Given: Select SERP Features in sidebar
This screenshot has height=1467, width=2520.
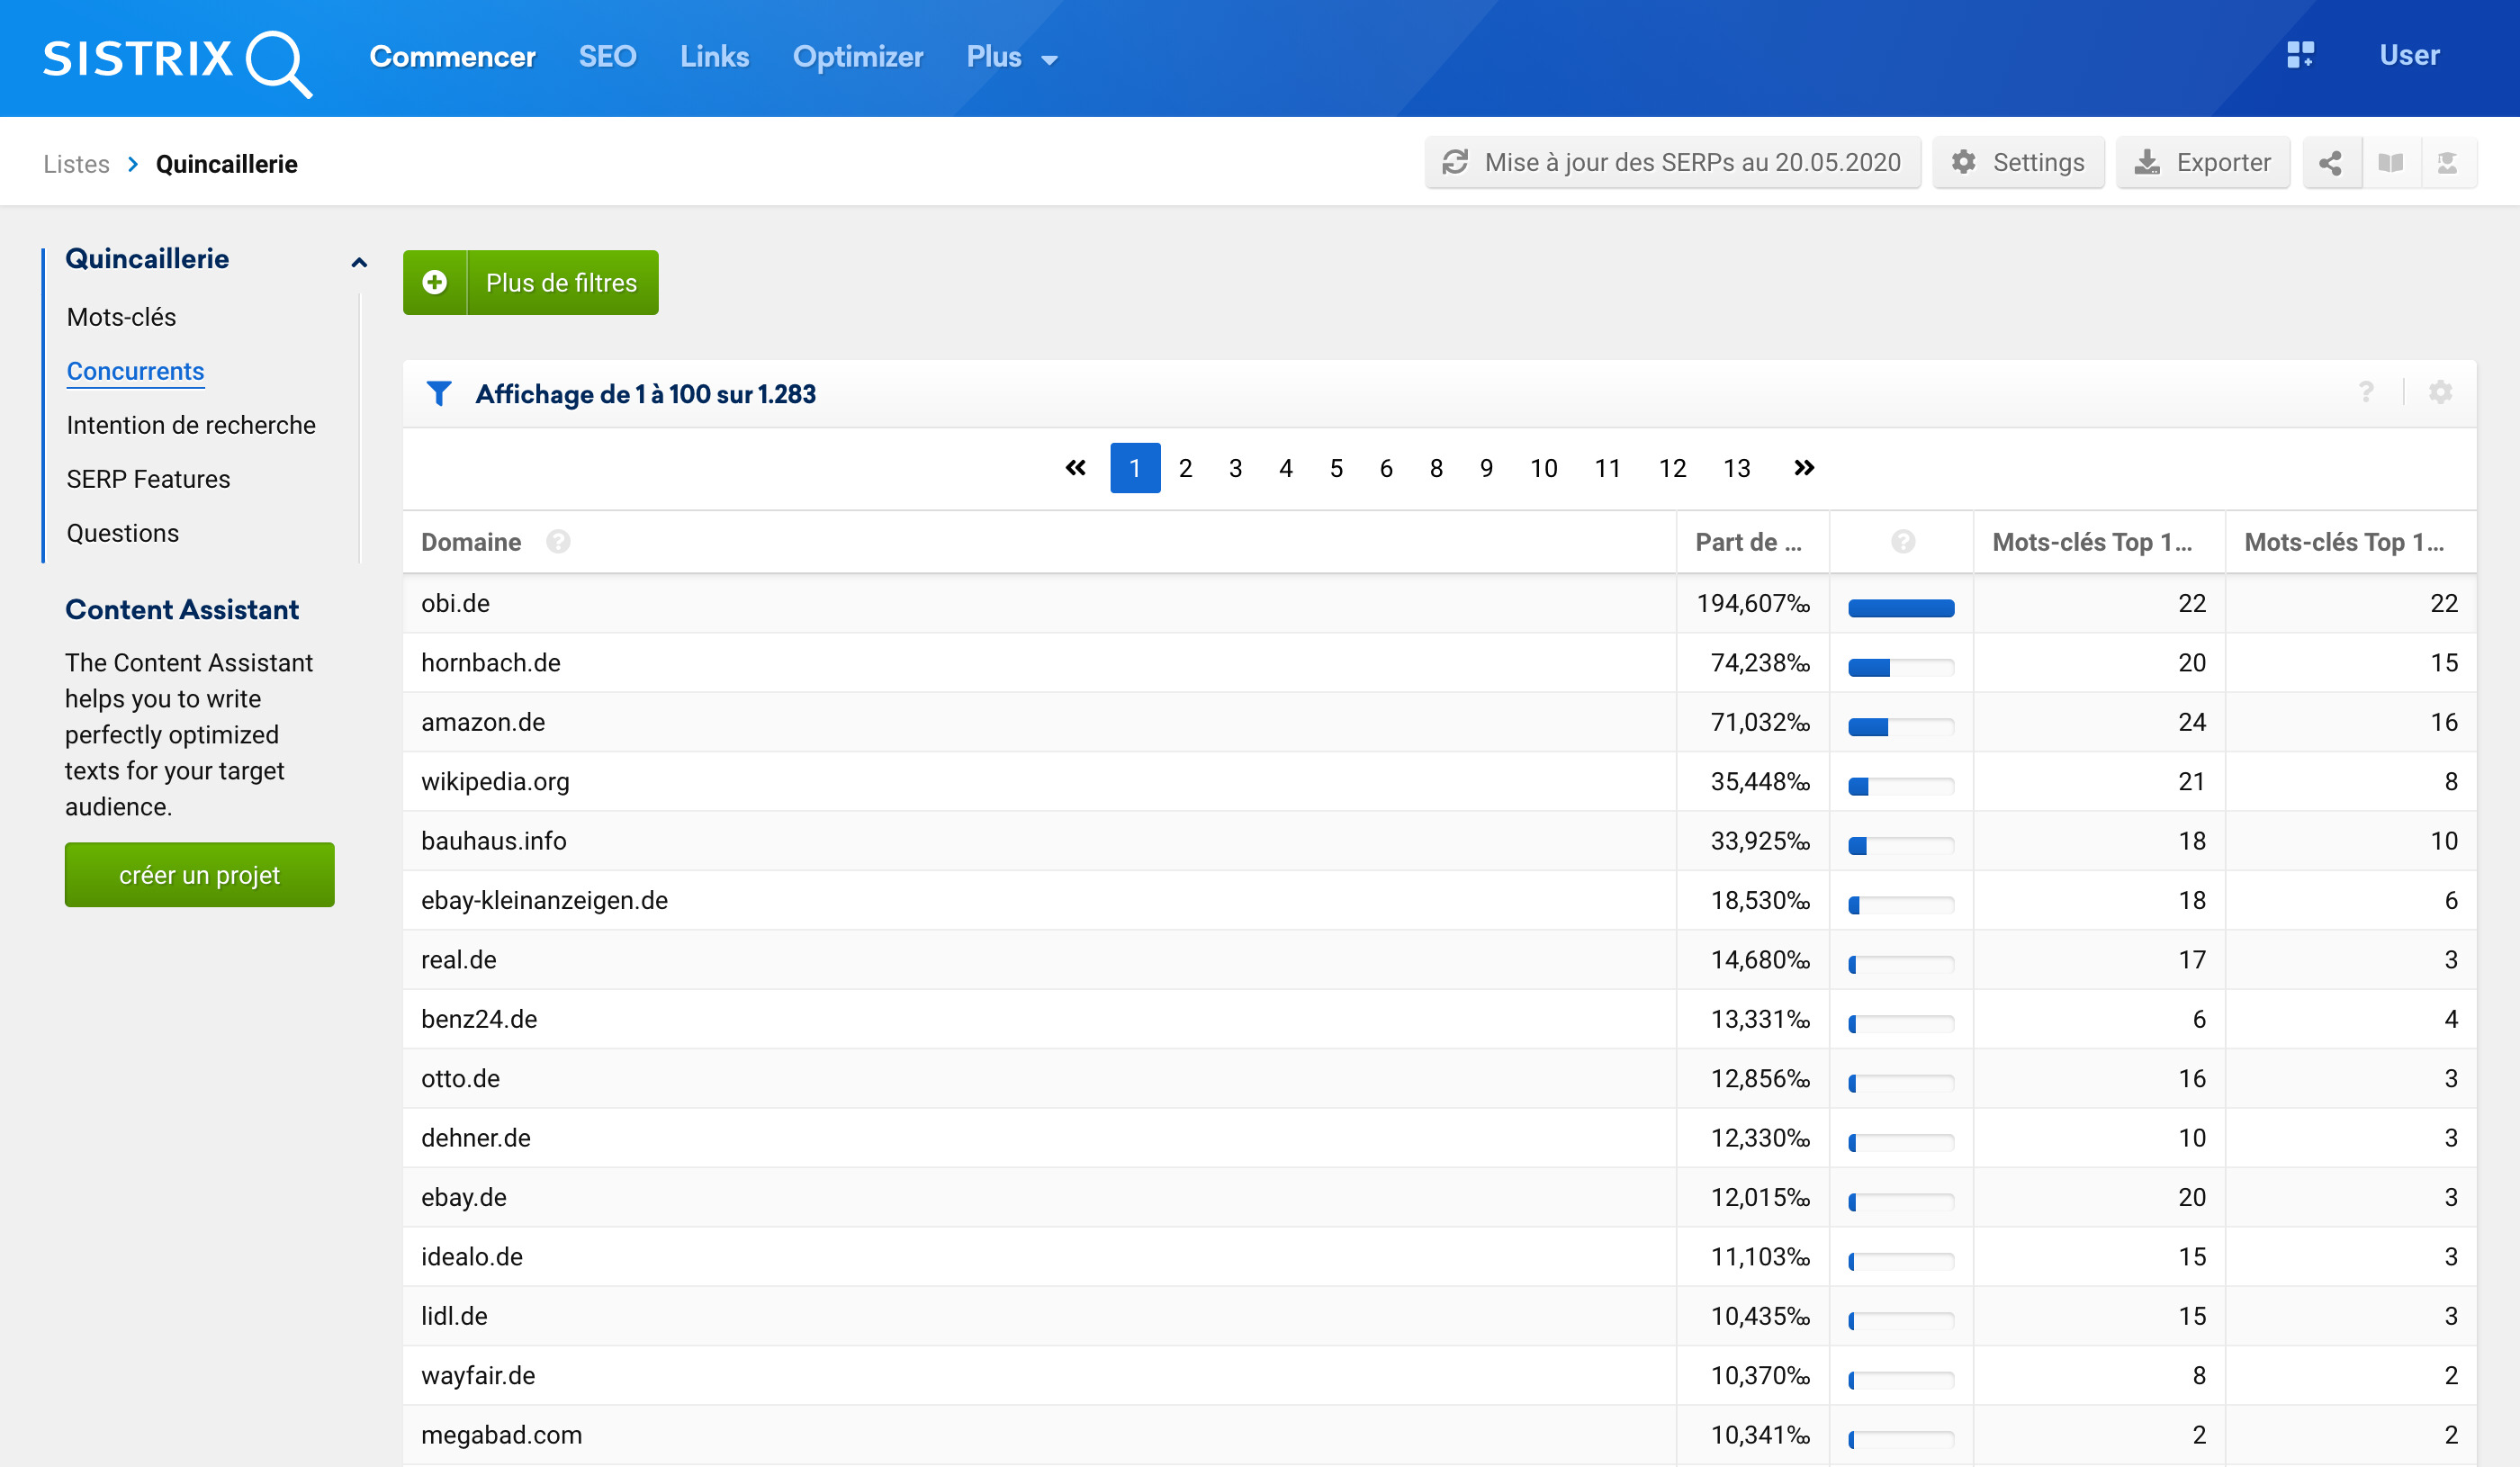Looking at the screenshot, I should point(148,479).
